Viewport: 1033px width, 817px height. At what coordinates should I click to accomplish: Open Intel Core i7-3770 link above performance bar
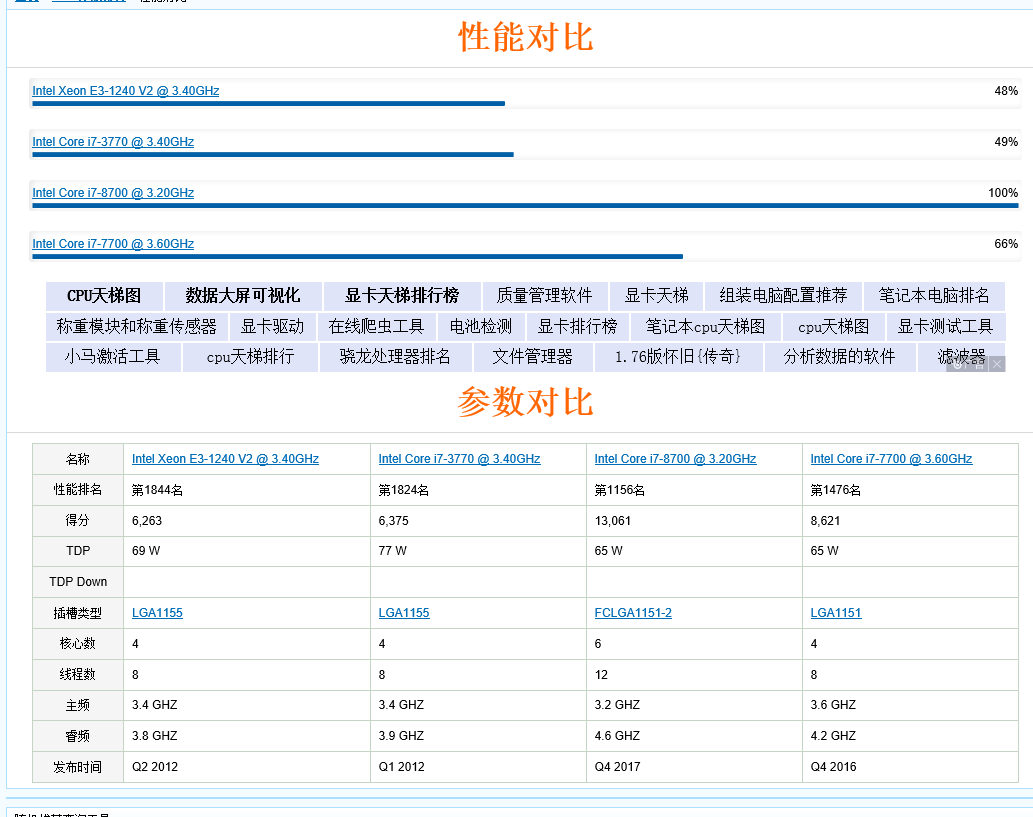113,142
